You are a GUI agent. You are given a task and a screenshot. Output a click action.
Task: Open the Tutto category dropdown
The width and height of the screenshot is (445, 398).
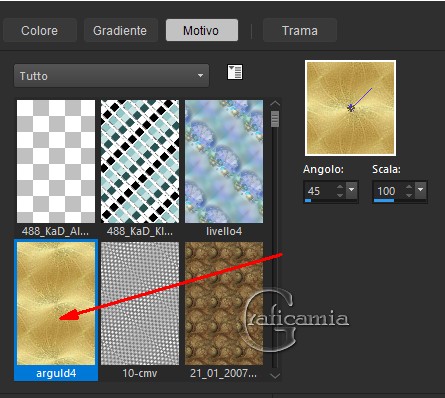coord(112,76)
